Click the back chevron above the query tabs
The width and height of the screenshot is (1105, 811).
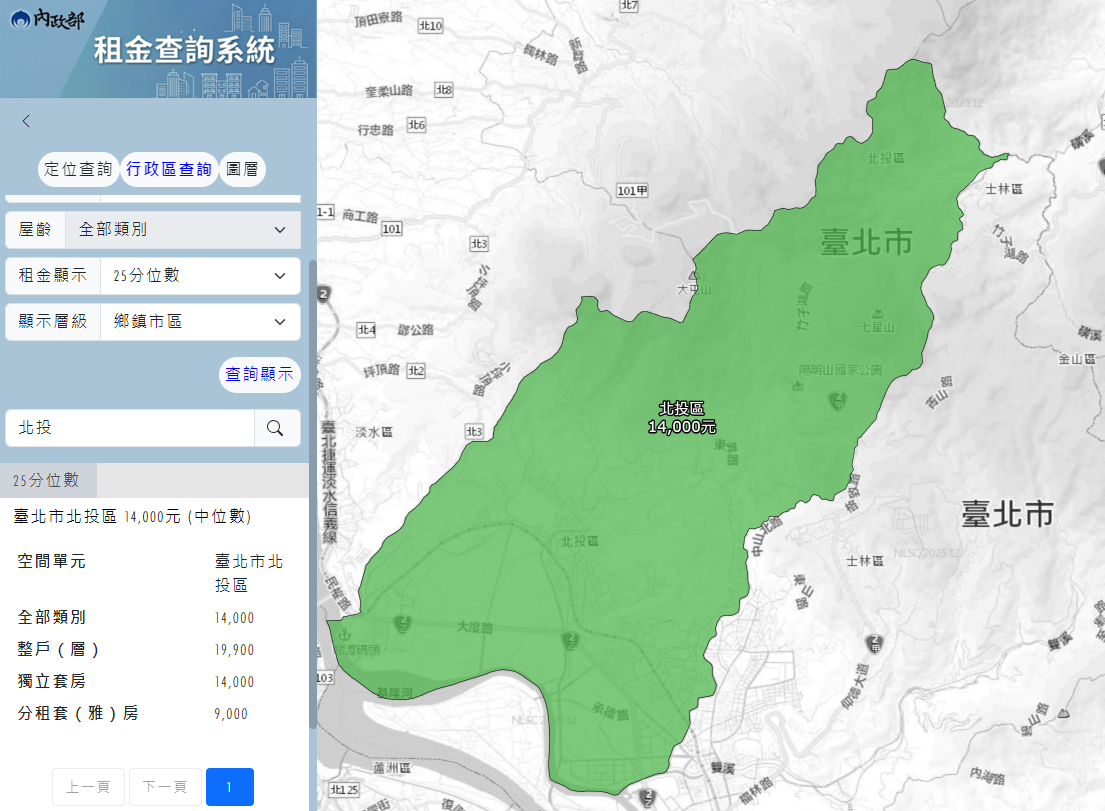(x=26, y=120)
